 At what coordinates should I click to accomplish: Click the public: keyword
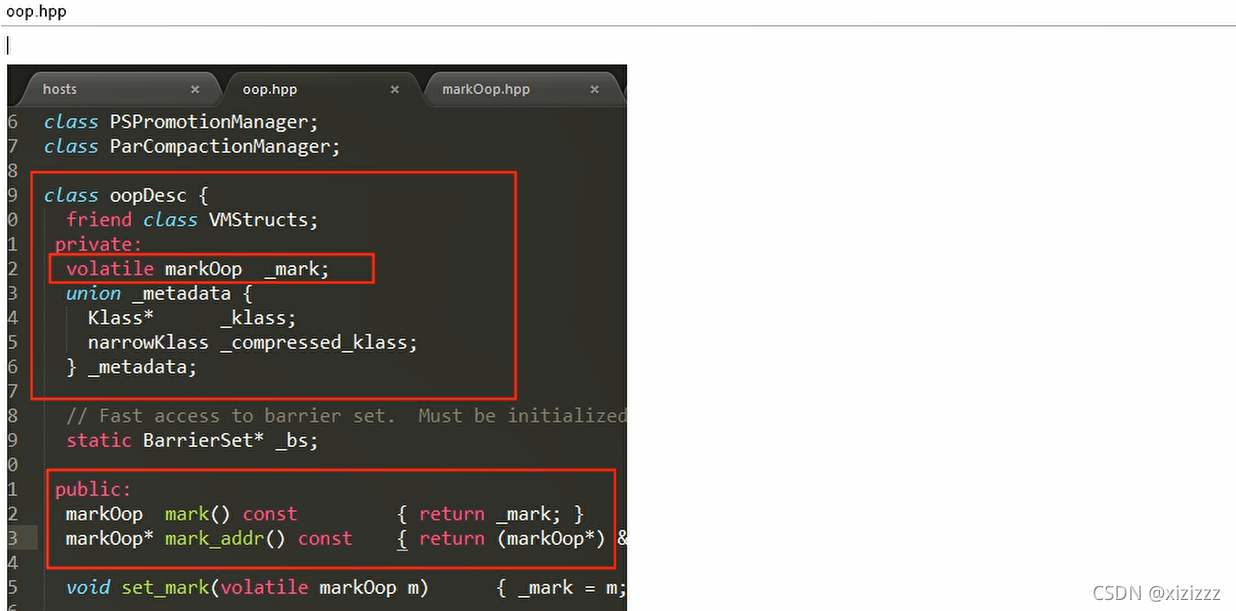(x=93, y=489)
